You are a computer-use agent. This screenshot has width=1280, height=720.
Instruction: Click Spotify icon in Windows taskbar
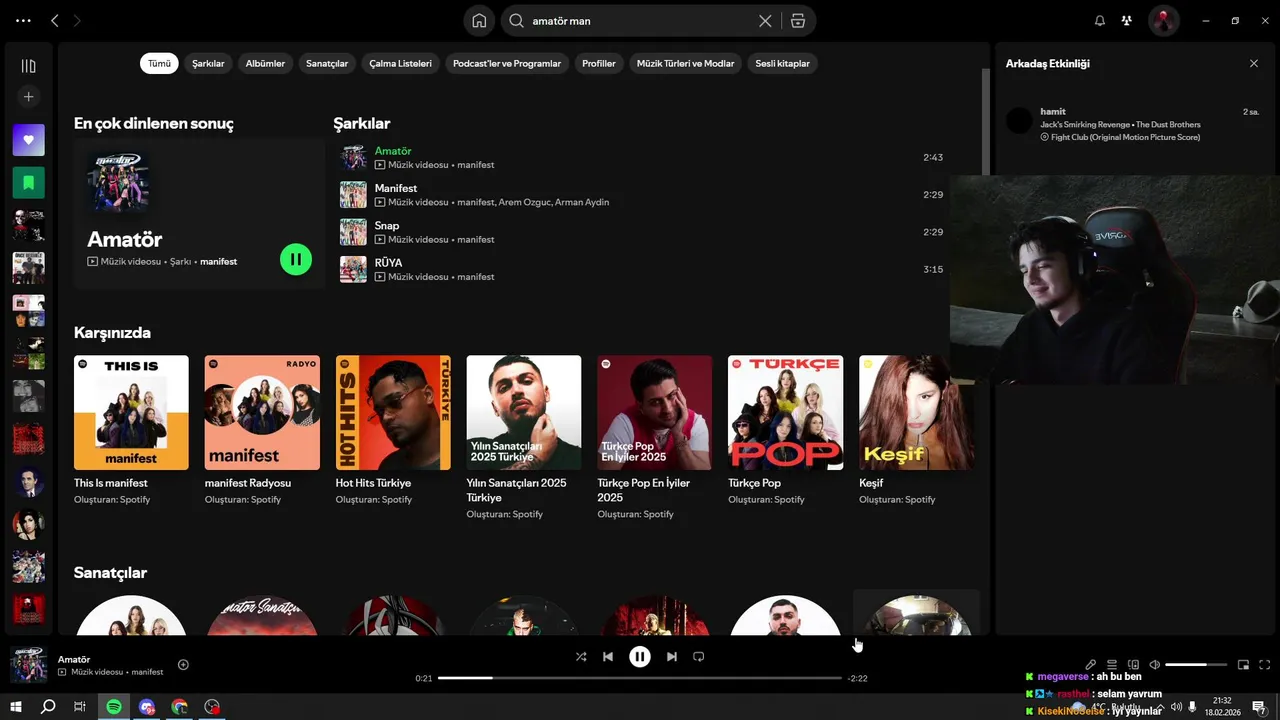[113, 707]
